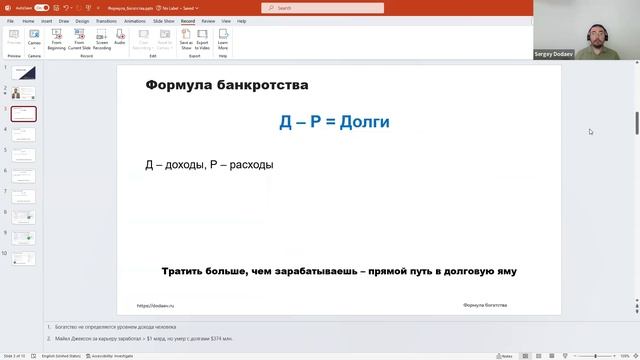Go to next slide via double arrow

click(637, 311)
